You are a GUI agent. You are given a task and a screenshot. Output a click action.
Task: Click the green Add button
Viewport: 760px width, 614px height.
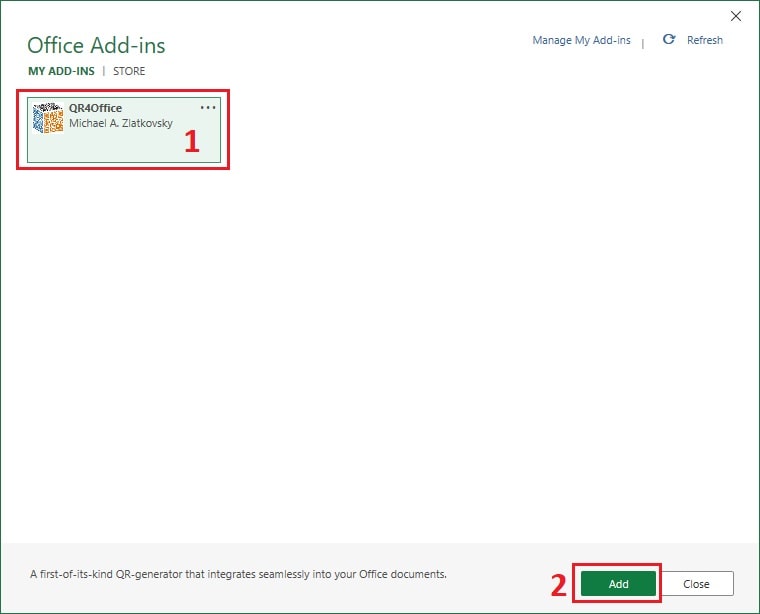coord(618,583)
